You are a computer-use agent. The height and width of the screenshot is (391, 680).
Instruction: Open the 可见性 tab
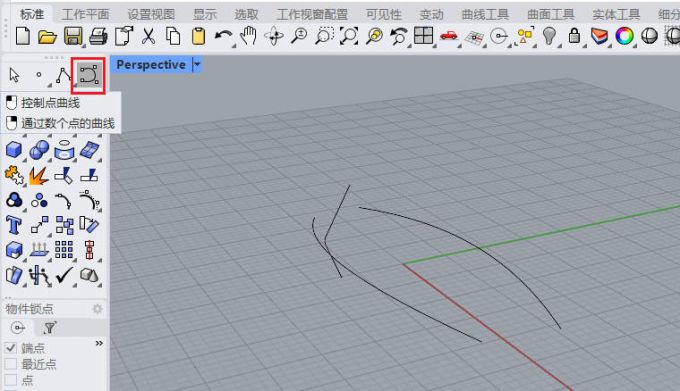coord(384,14)
